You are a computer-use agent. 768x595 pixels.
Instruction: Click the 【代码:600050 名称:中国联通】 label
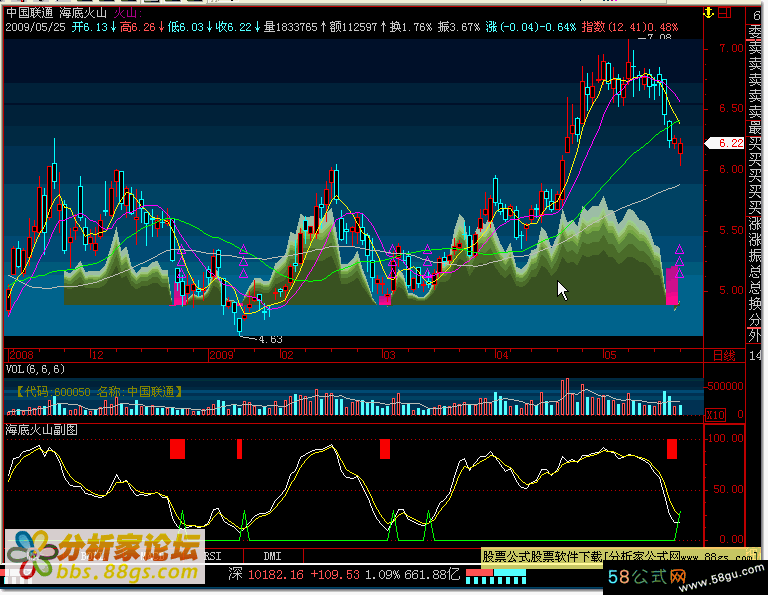99,392
